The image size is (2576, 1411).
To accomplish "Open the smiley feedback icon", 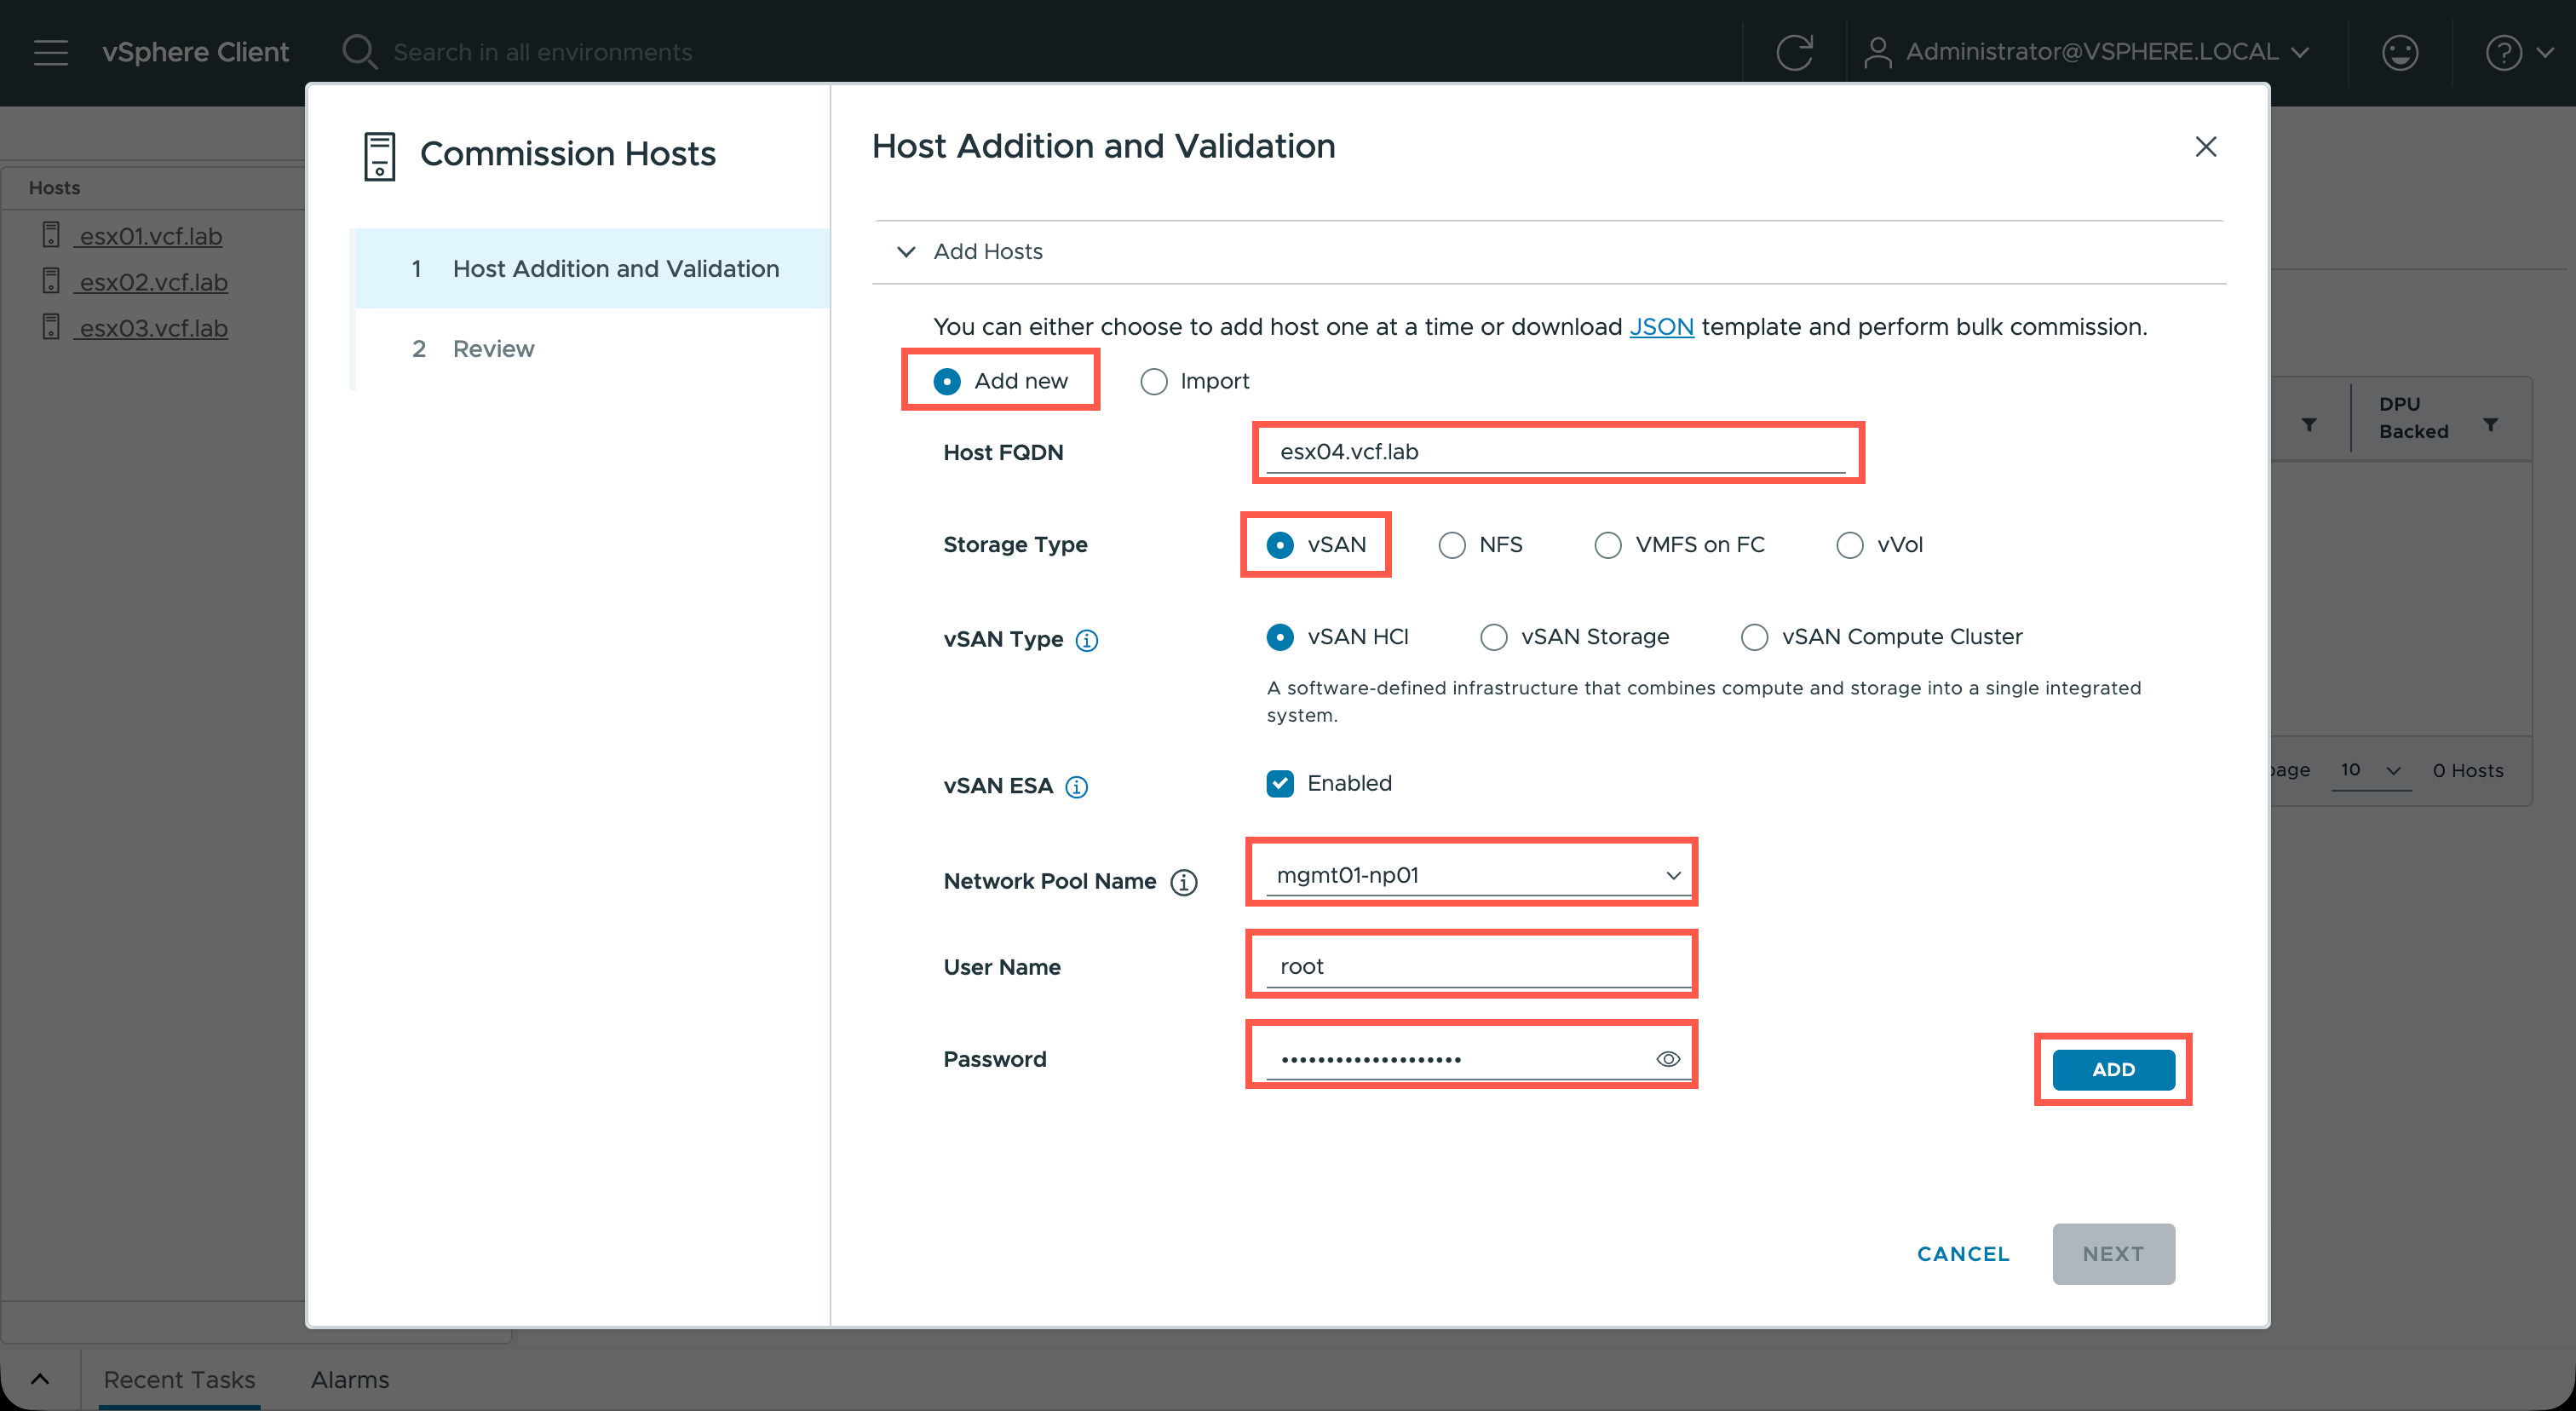I will point(2399,52).
